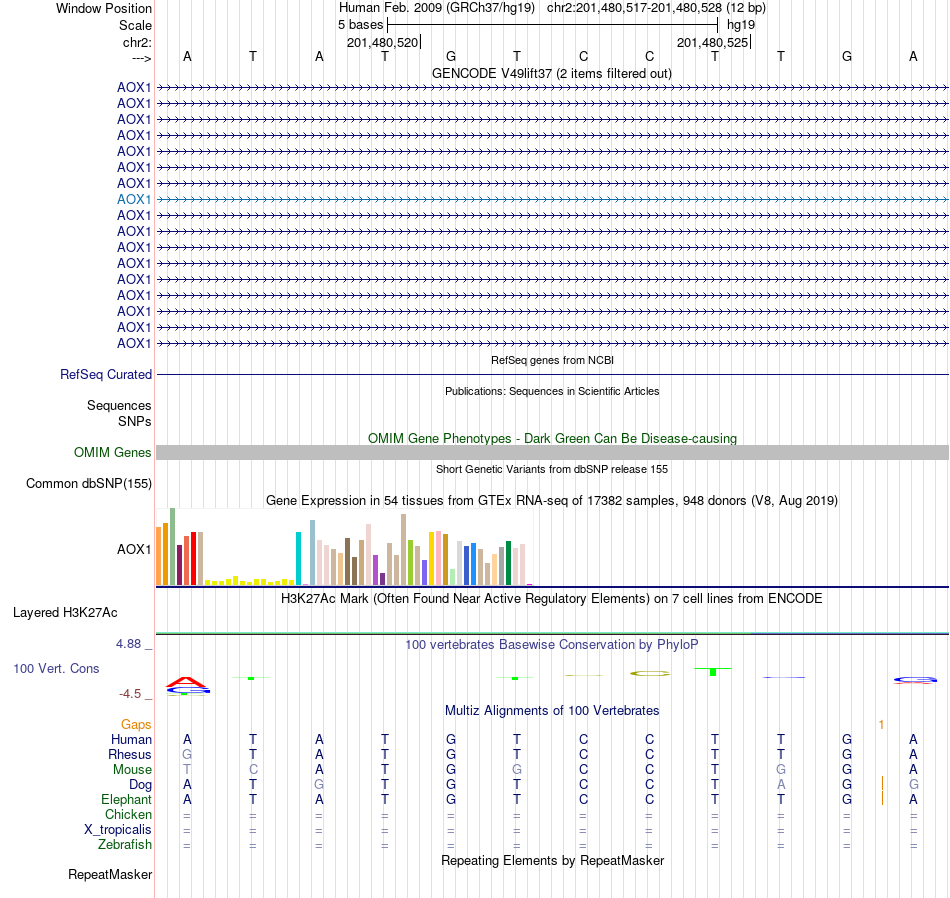
Task: Click the 201,480,525 coordinate on the ruler
Action: [712, 42]
